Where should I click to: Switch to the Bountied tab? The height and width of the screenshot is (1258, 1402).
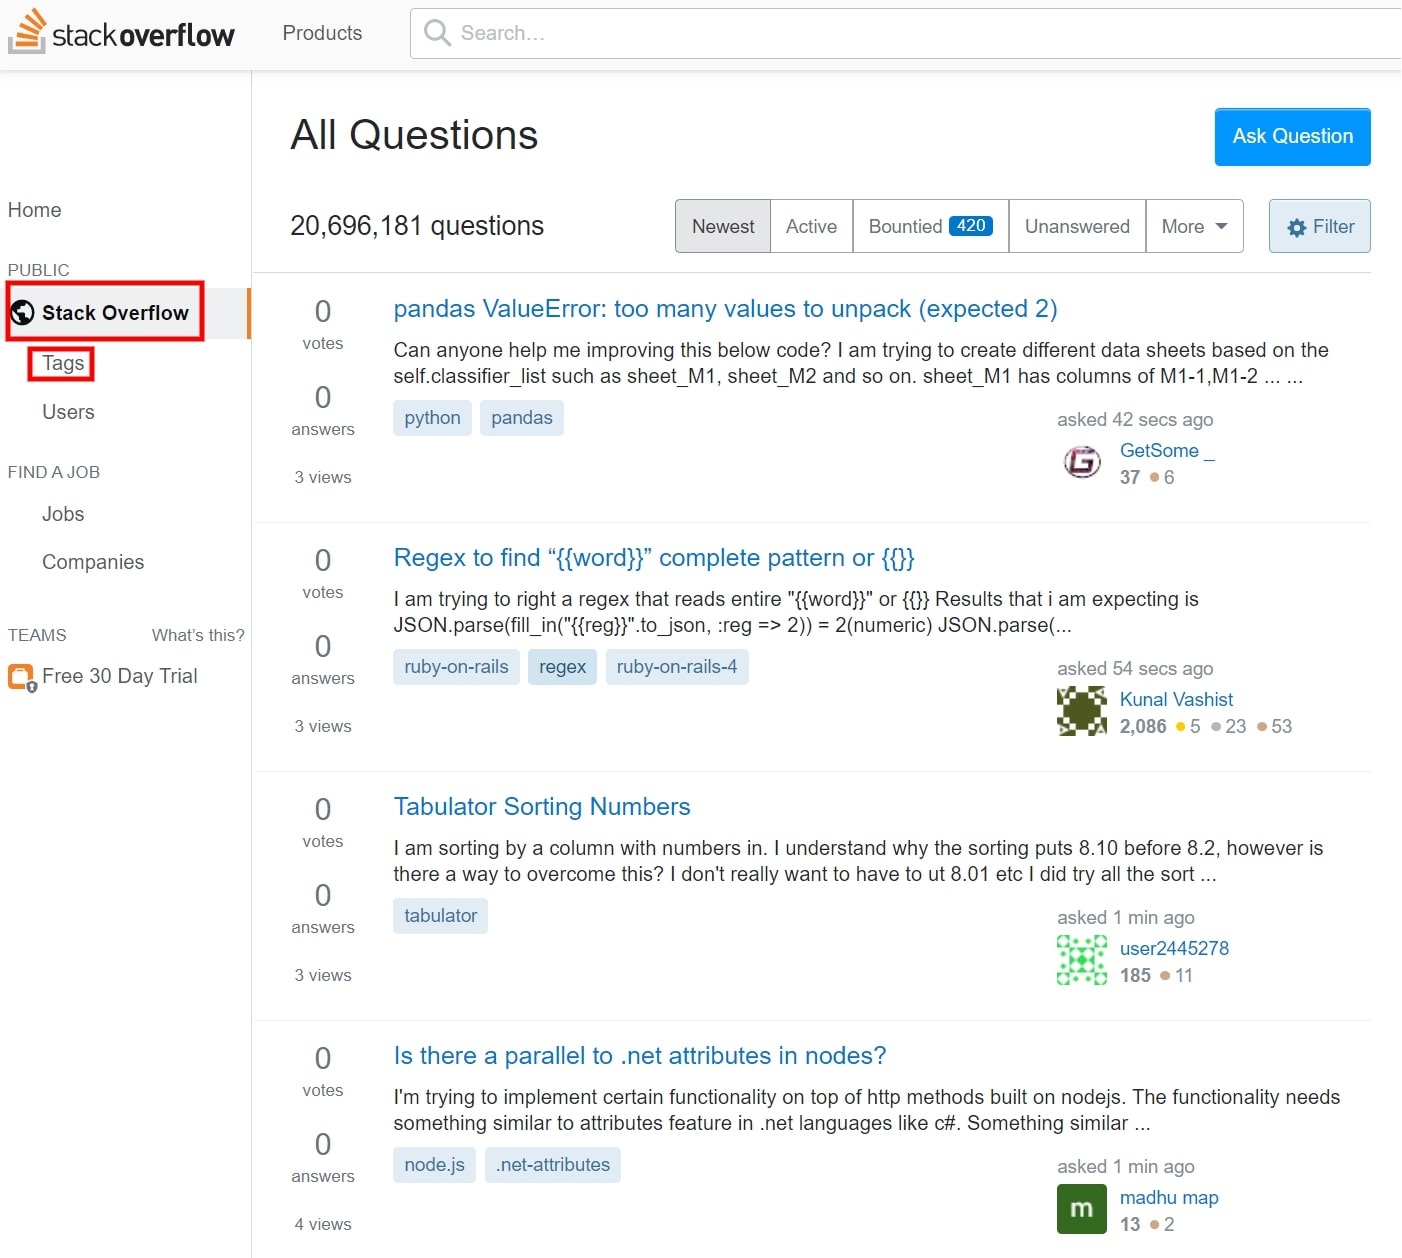(x=930, y=226)
